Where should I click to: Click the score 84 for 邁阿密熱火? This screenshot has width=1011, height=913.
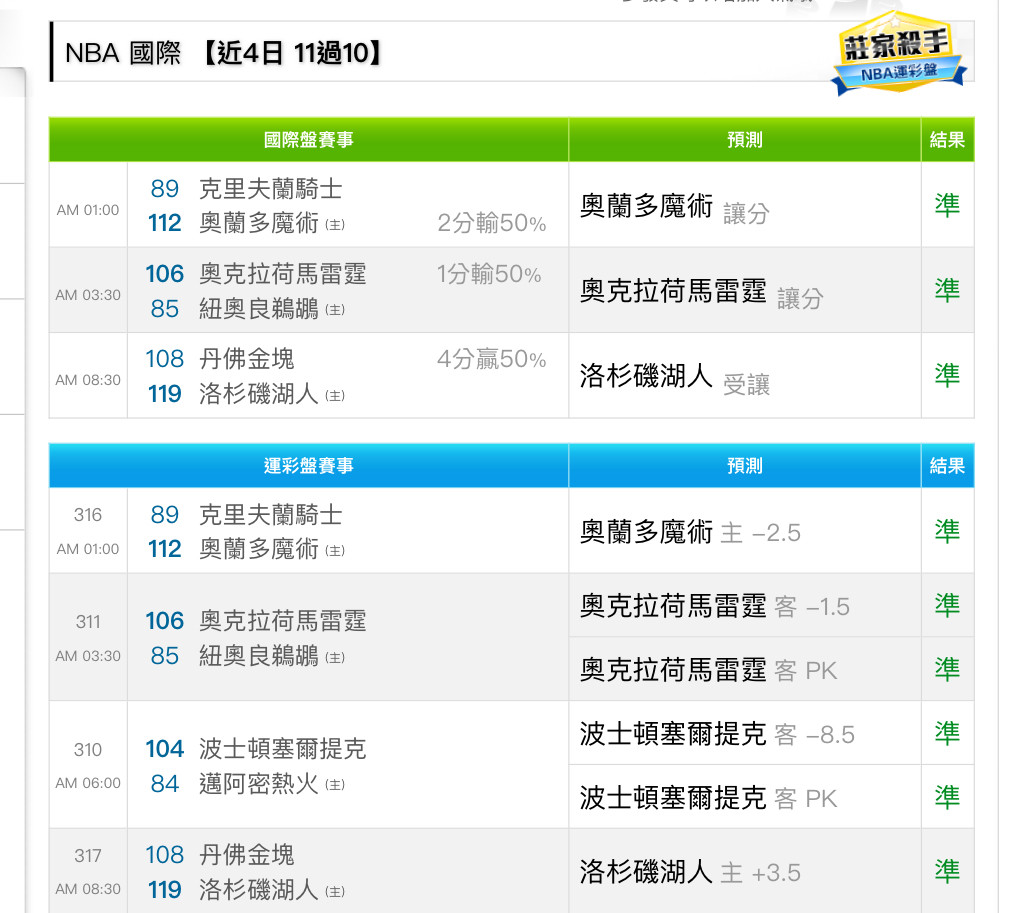(x=164, y=784)
